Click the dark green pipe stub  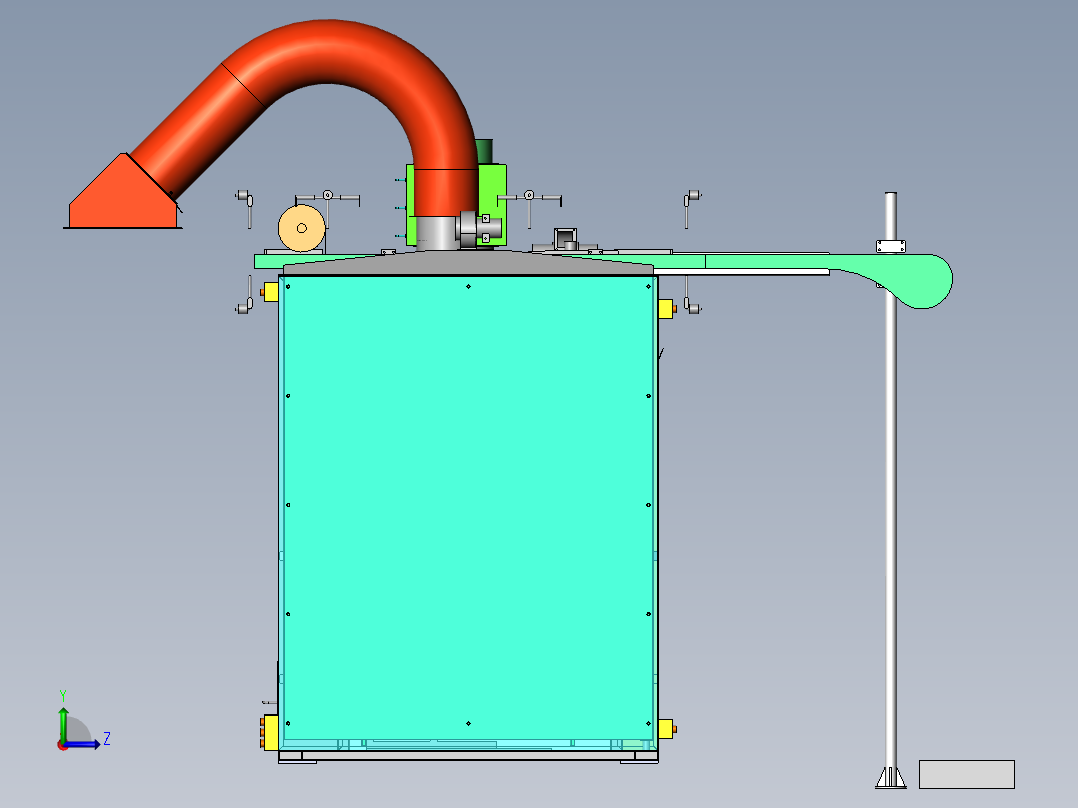485,150
